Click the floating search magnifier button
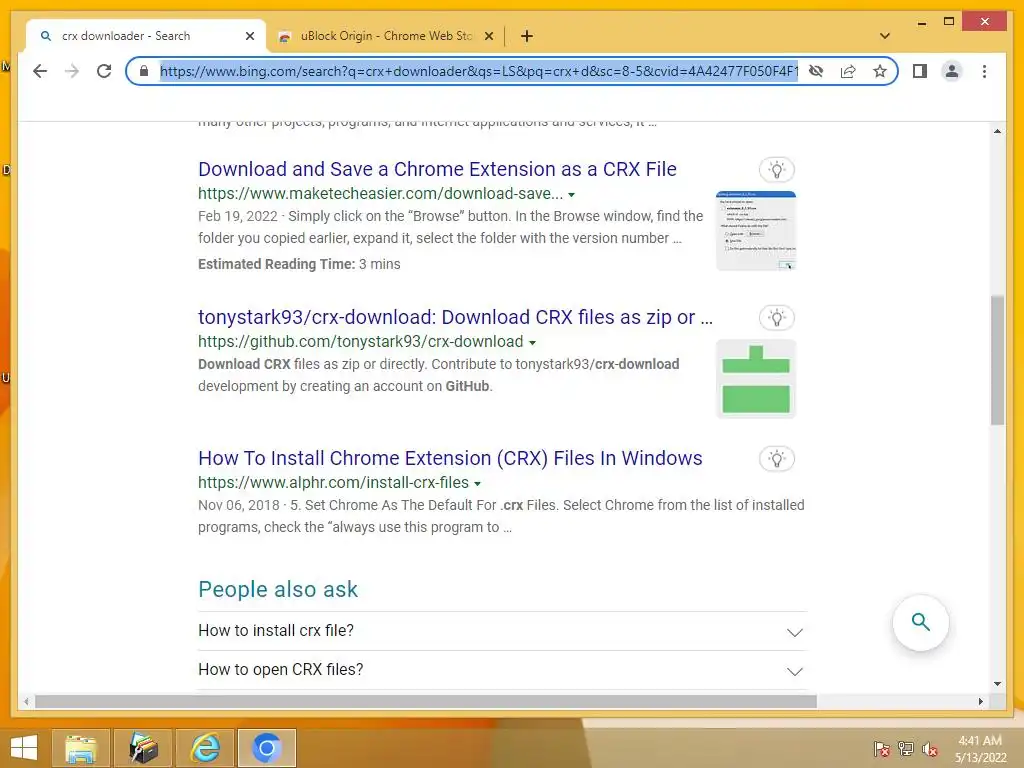 920,622
